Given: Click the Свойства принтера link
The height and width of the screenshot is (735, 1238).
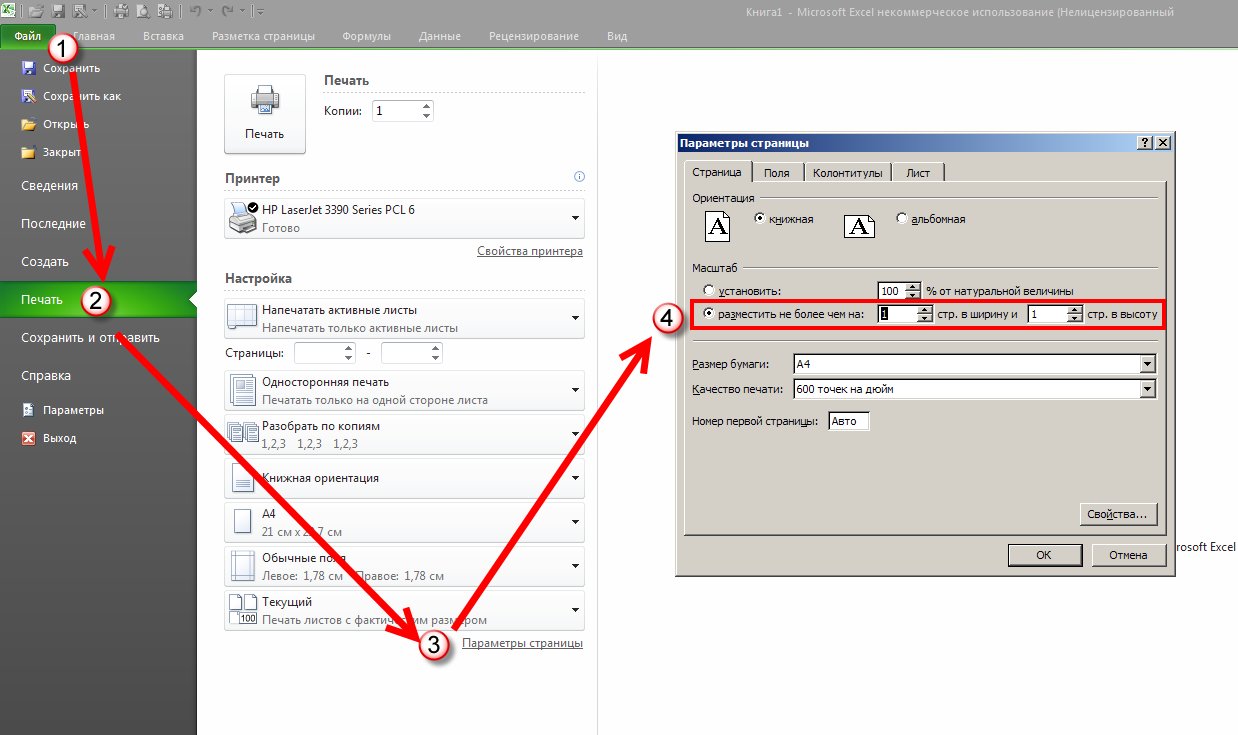Looking at the screenshot, I should pyautogui.click(x=530, y=251).
